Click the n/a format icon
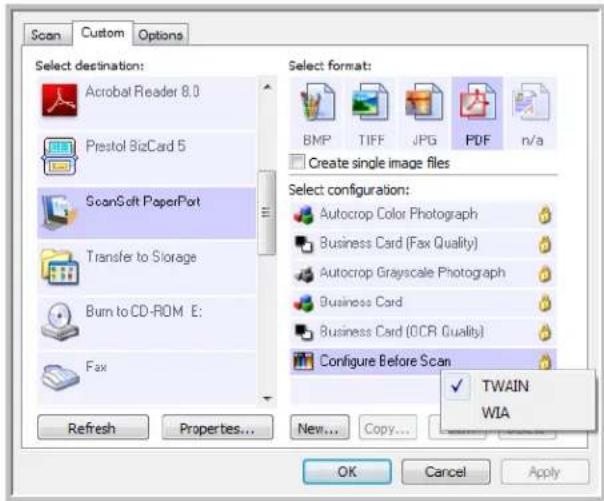This screenshot has height=501, width=604. coord(531,102)
